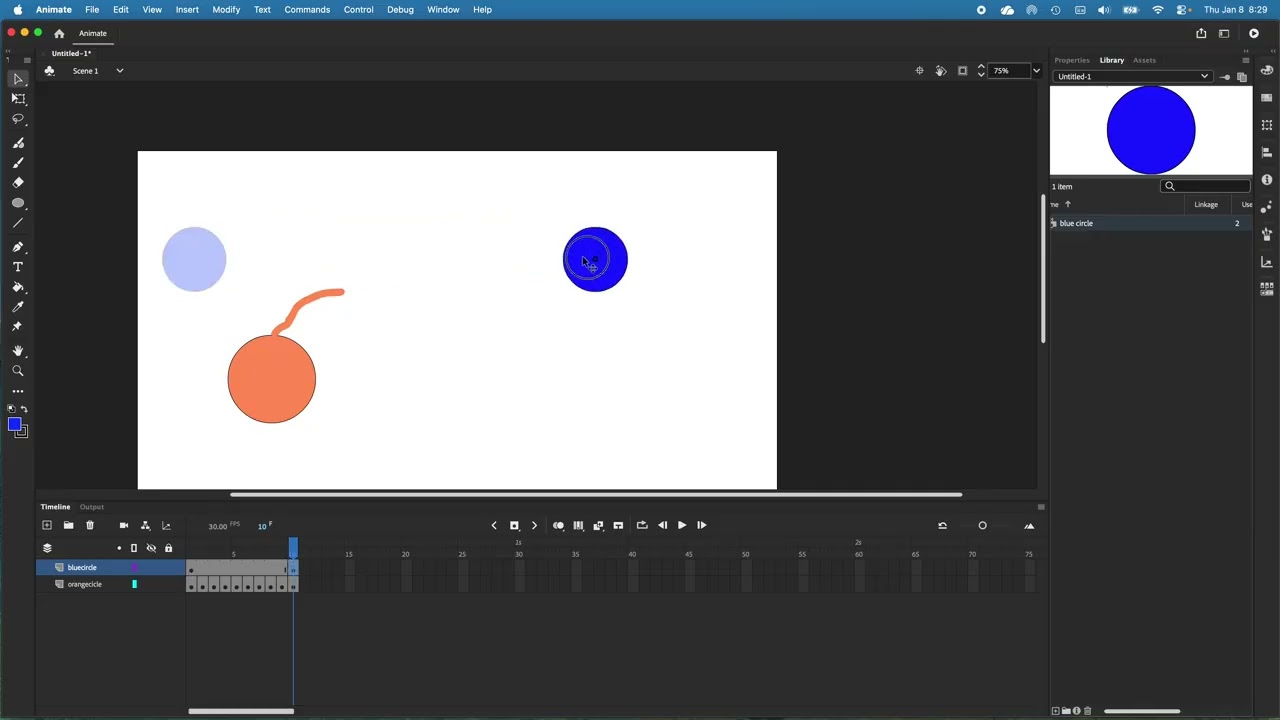Activate the Zoom magnifier tool
Screen dimensions: 1280x720
point(18,371)
